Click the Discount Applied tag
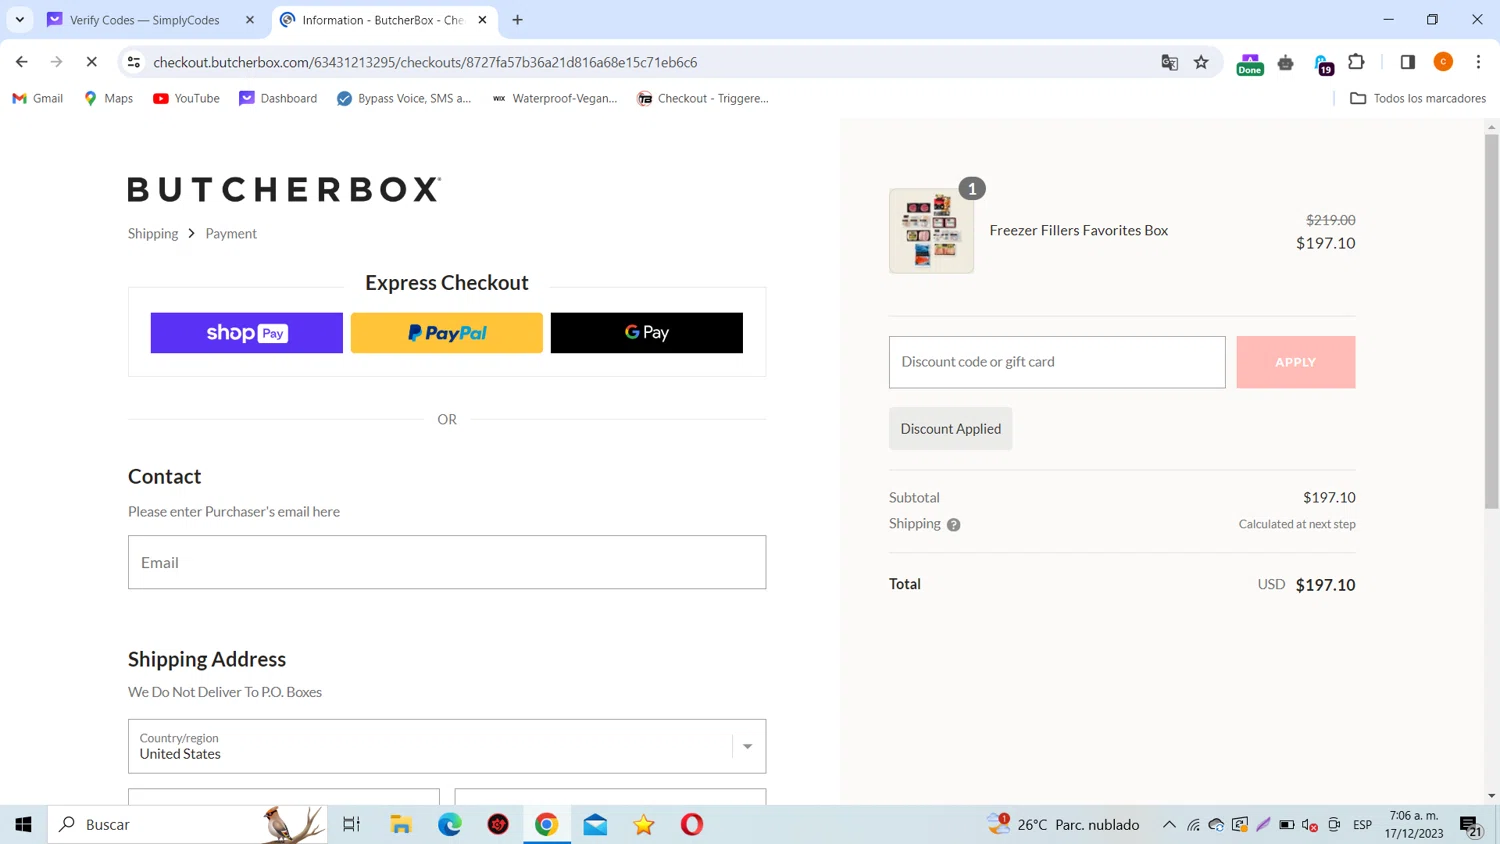This screenshot has width=1500, height=844. tap(950, 428)
